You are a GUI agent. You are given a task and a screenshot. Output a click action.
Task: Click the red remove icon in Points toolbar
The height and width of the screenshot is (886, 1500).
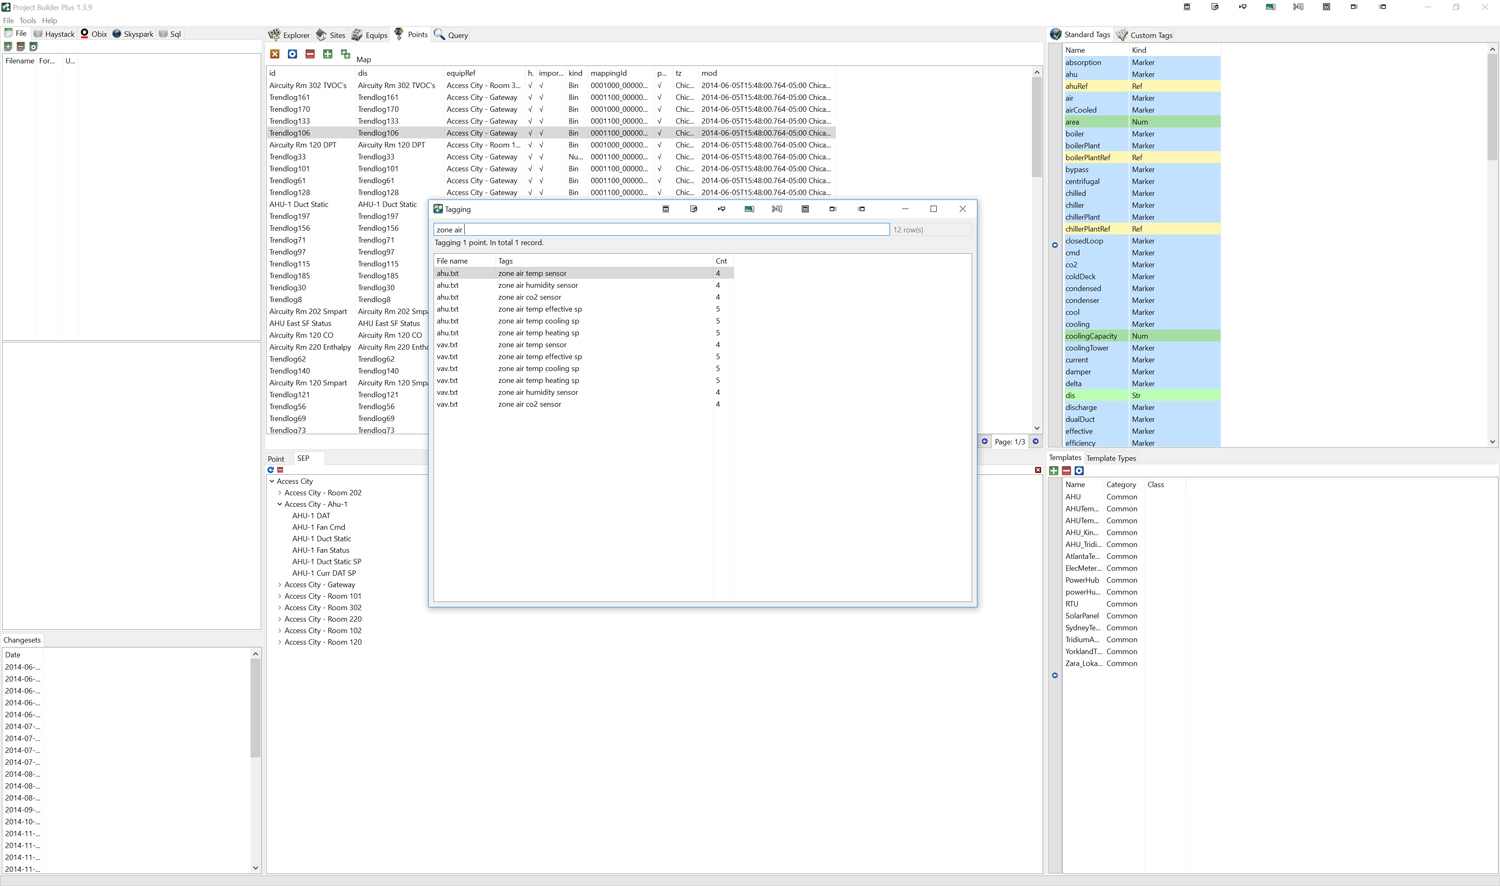click(x=310, y=54)
